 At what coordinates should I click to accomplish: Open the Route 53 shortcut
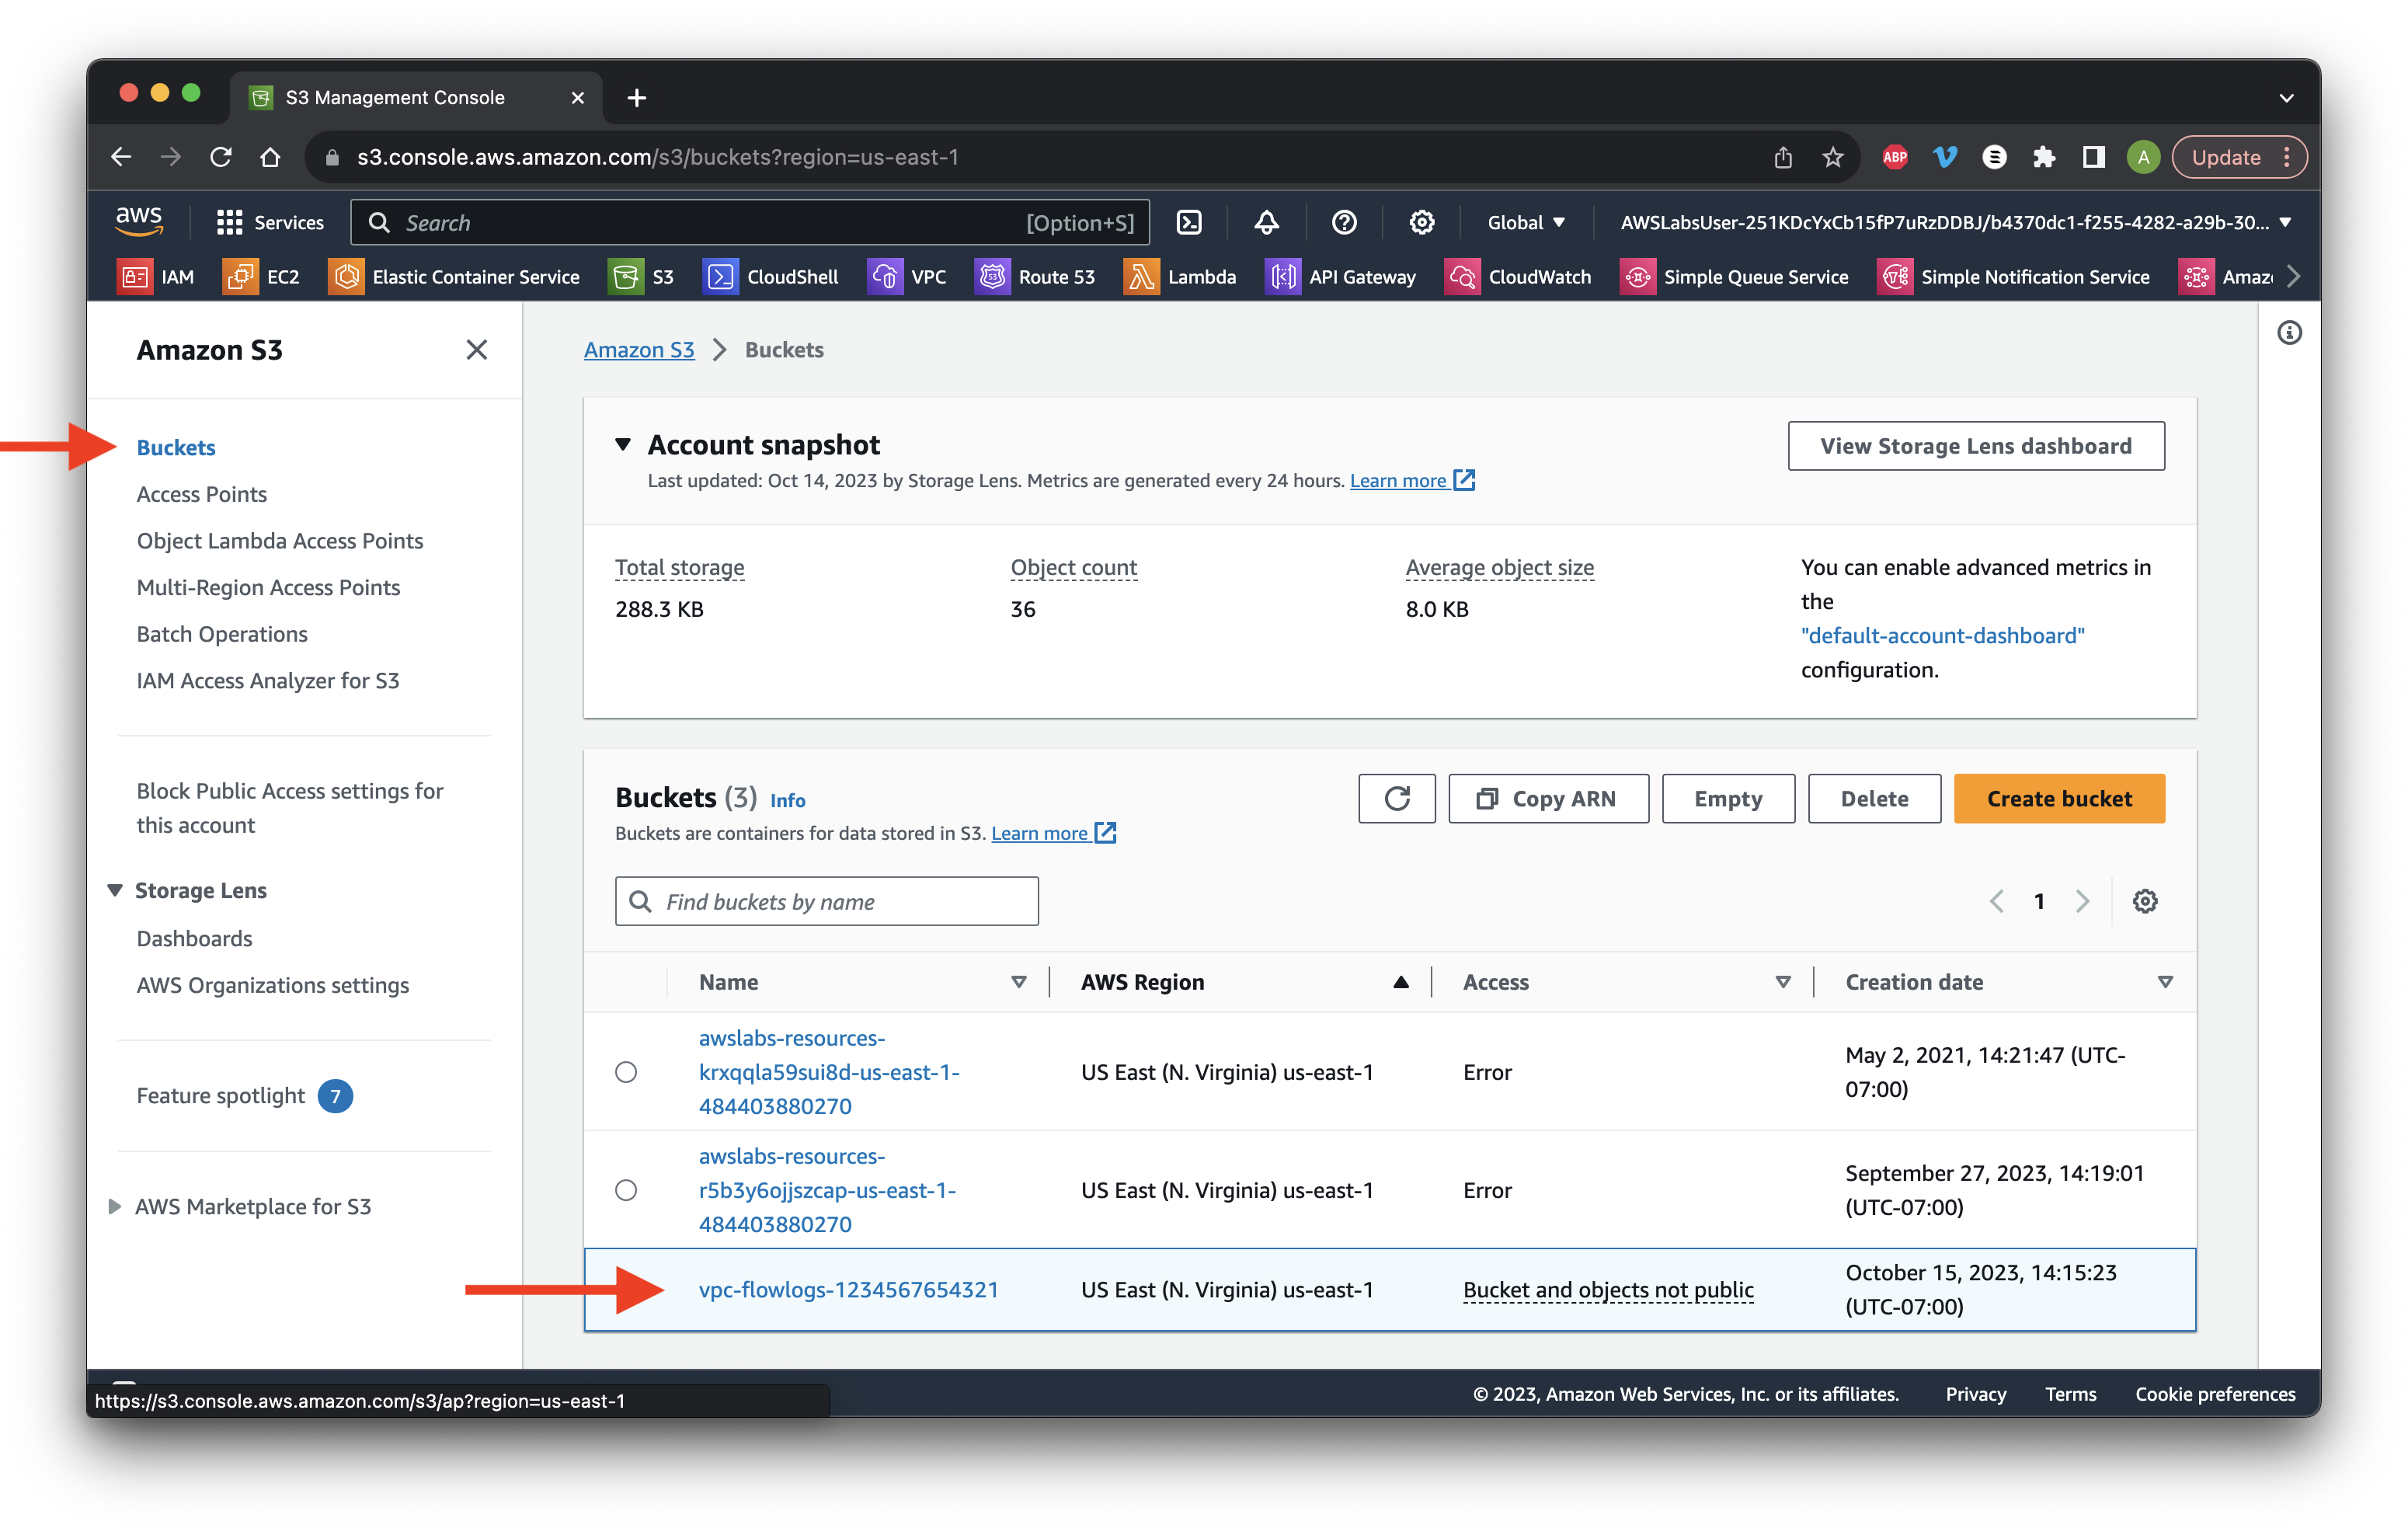tap(1035, 277)
